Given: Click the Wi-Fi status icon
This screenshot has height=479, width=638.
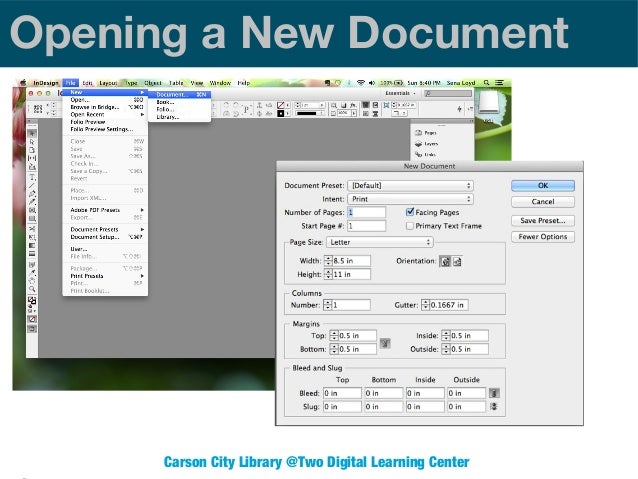Looking at the screenshot, I should pyautogui.click(x=361, y=83).
